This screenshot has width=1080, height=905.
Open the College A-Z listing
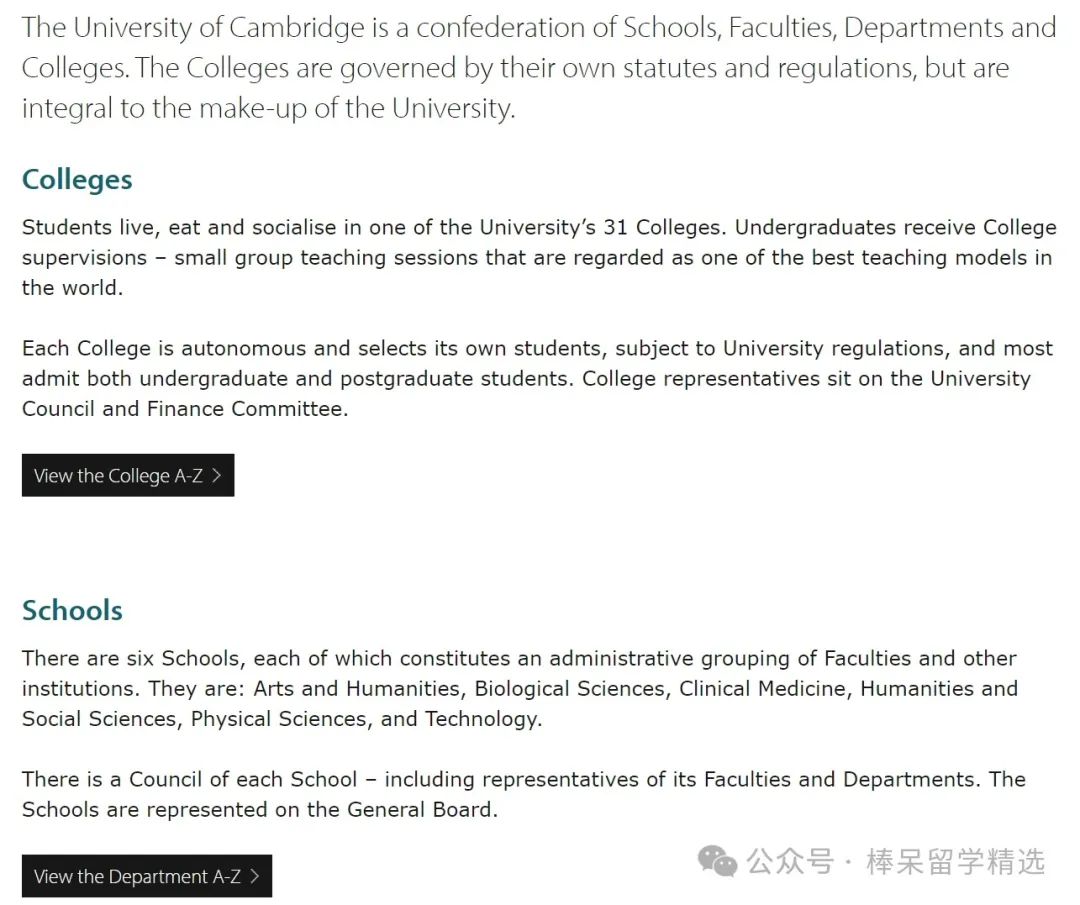coord(110,475)
